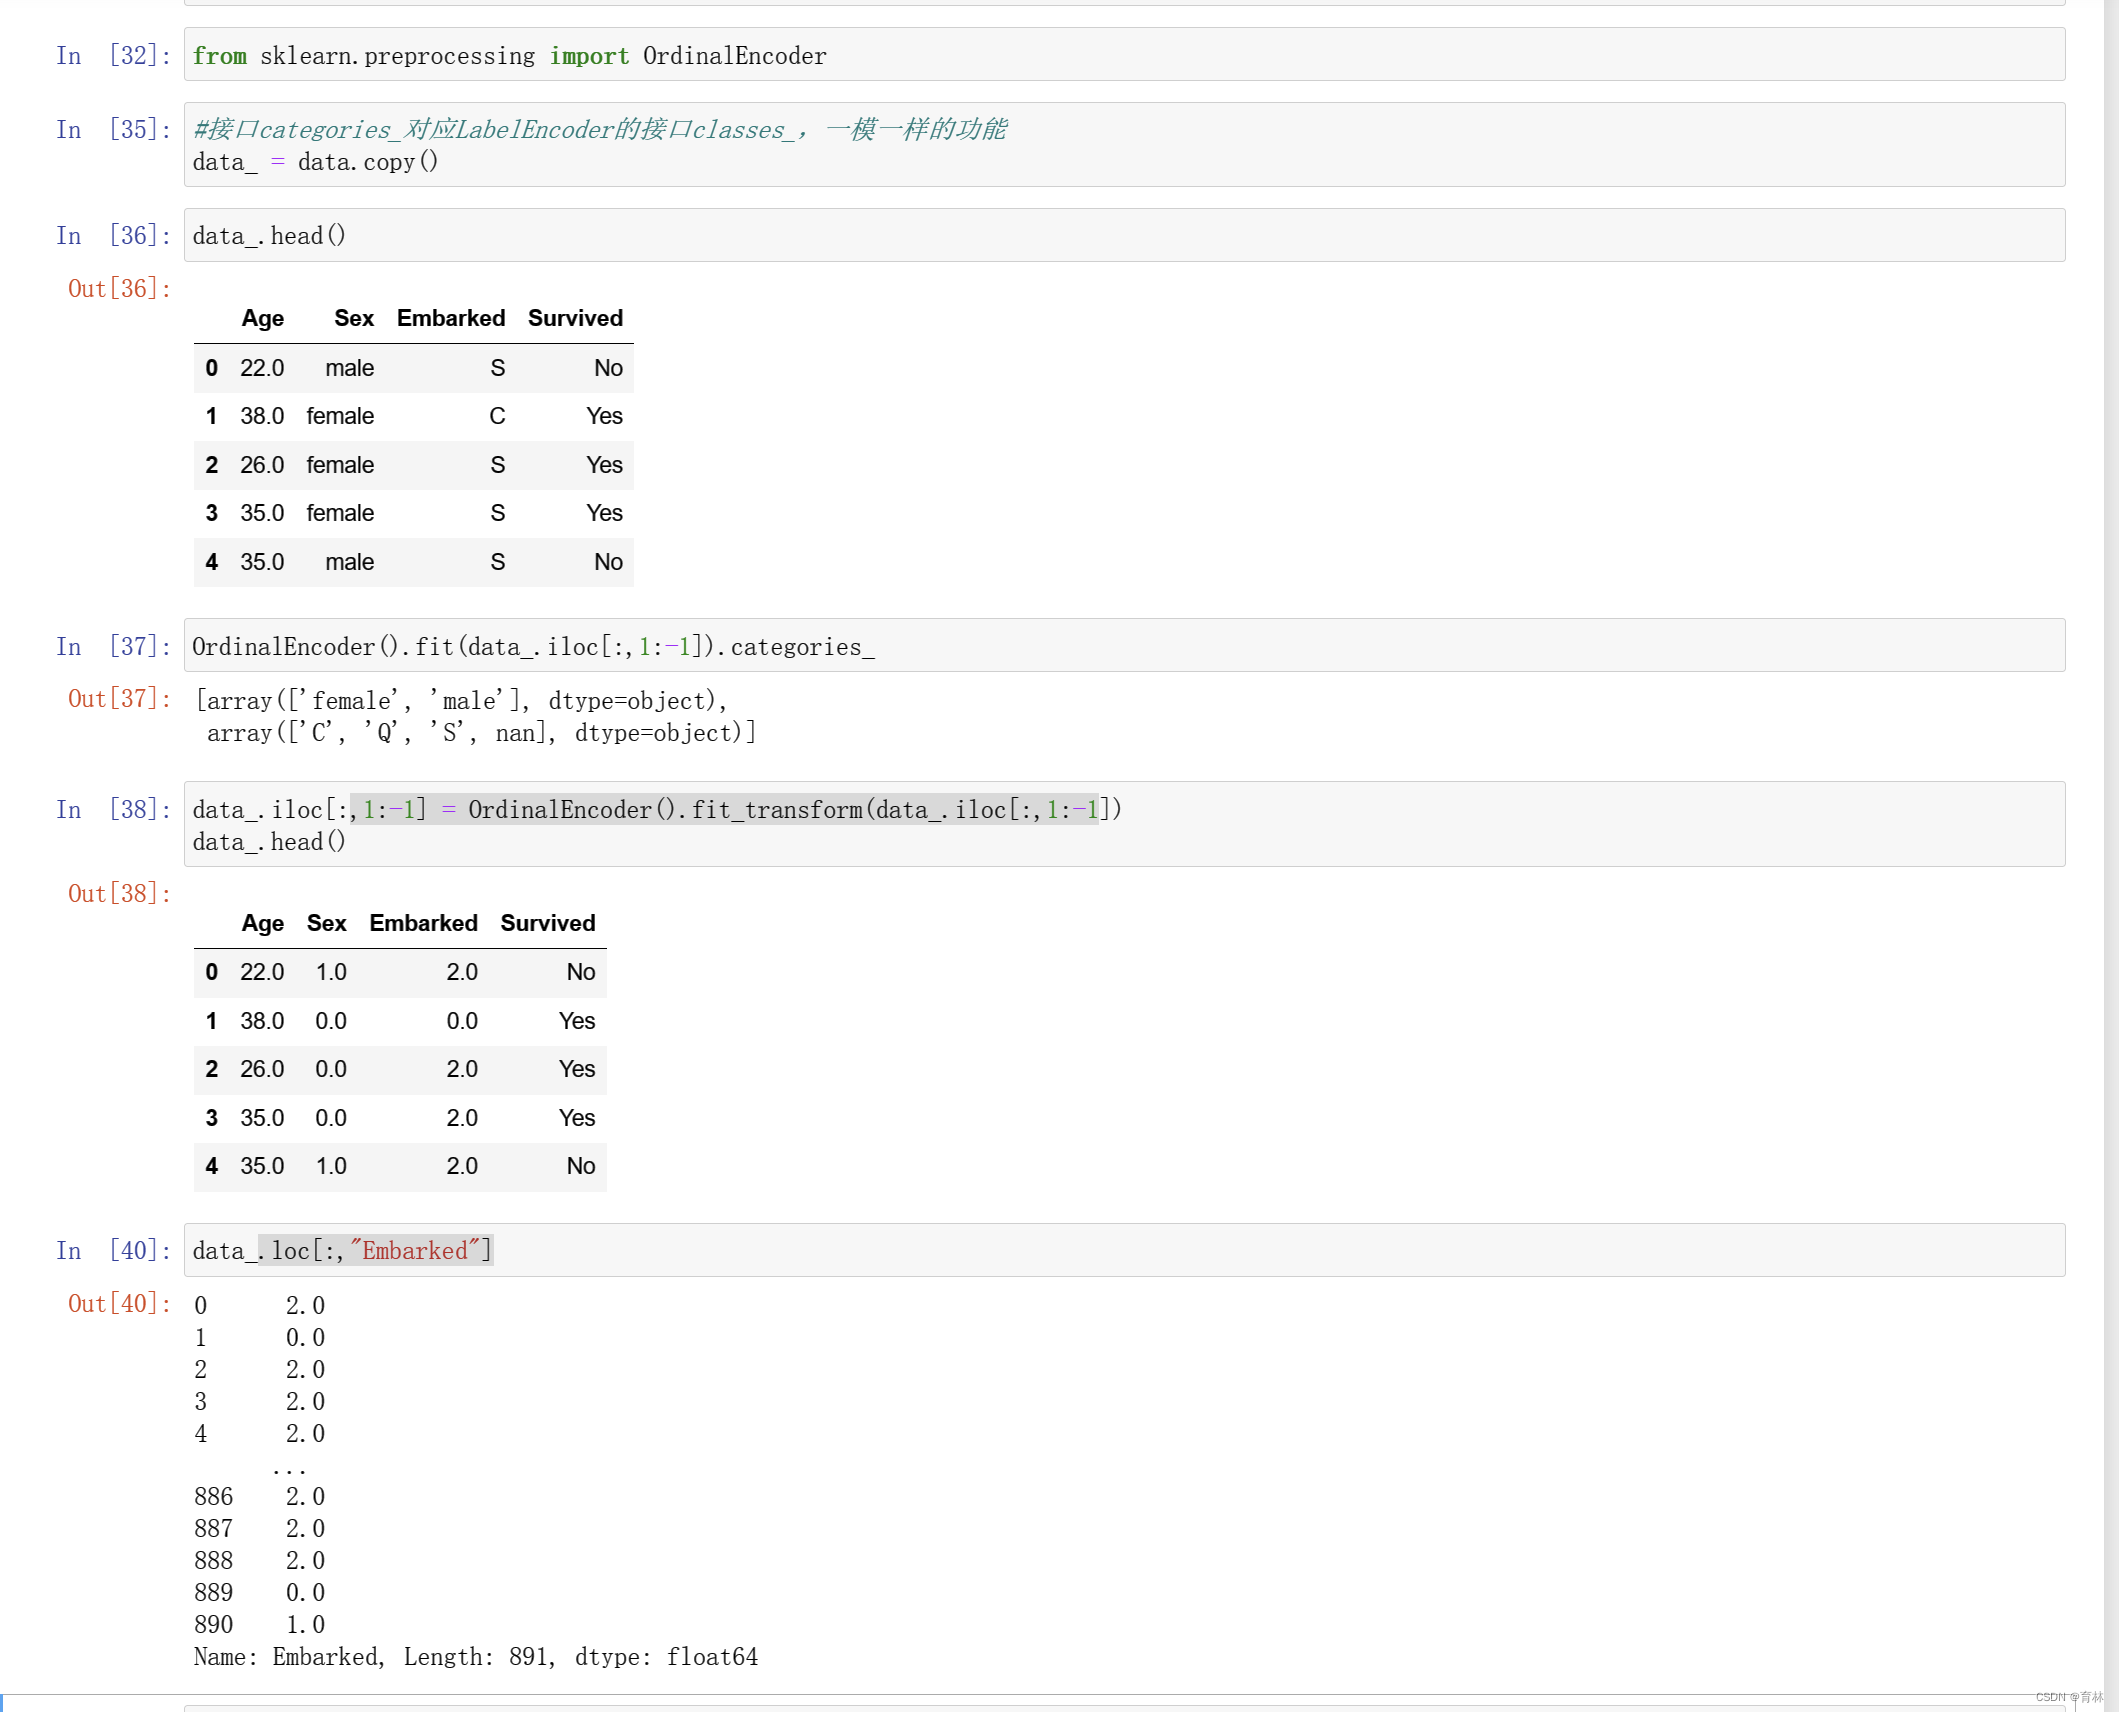Click Sex header in Out[38] table

(327, 924)
